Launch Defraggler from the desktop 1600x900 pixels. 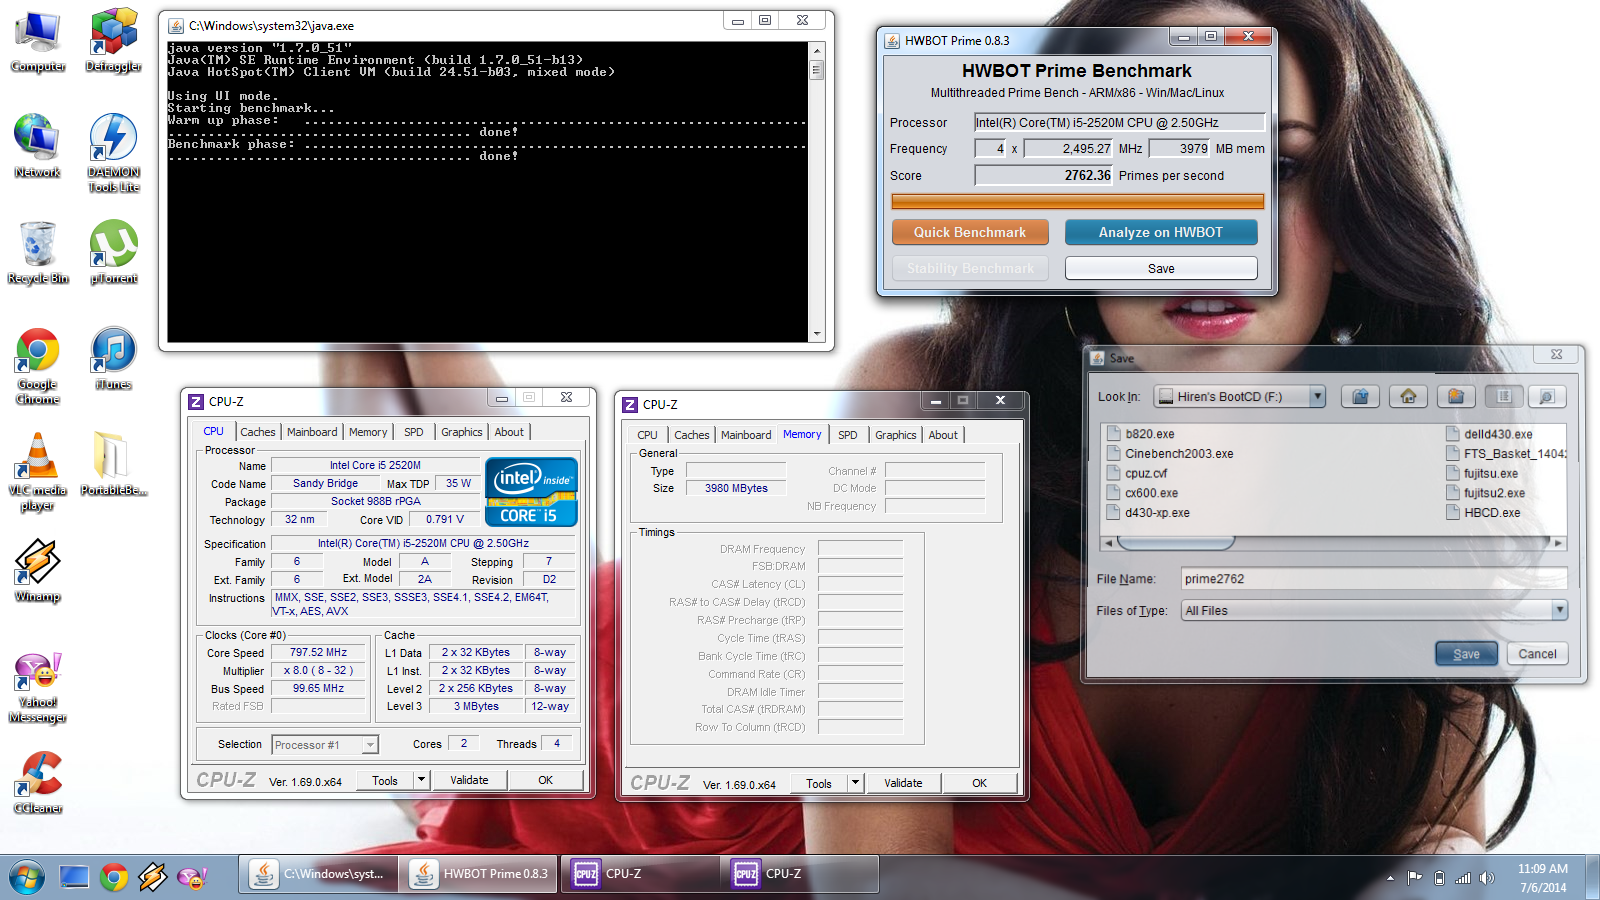[x=113, y=41]
